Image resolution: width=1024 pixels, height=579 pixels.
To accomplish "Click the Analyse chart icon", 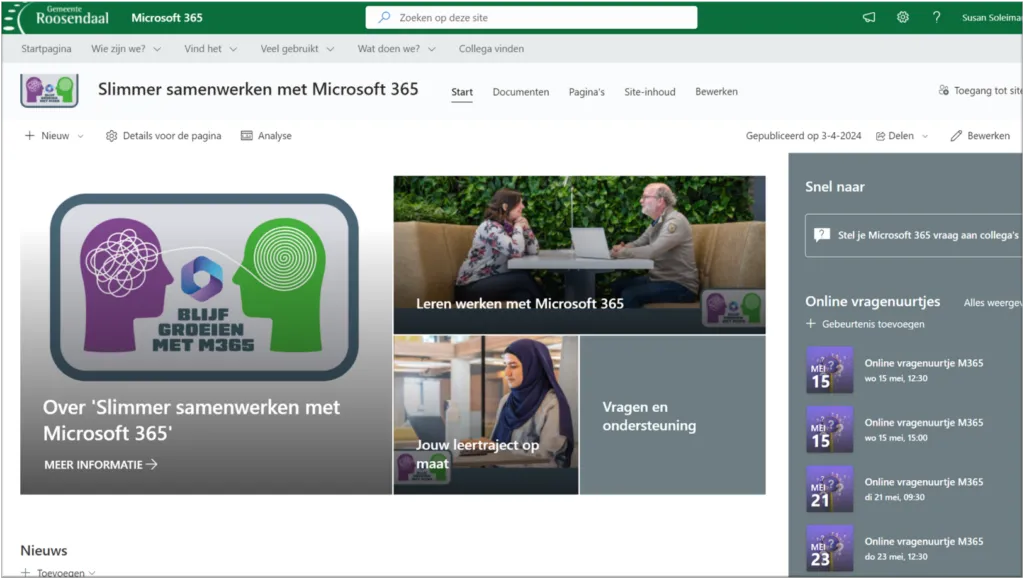I will 246,136.
